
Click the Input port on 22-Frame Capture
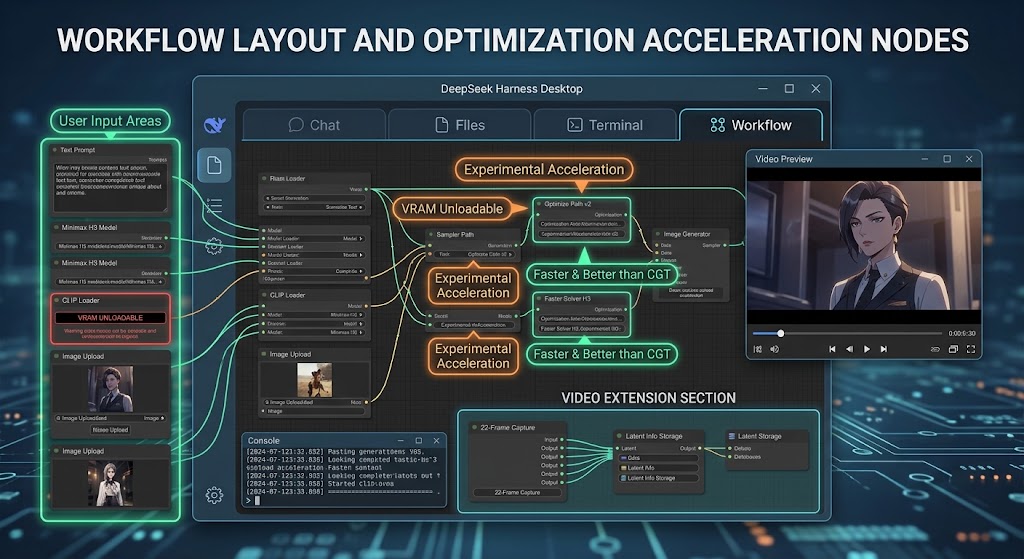coord(561,439)
